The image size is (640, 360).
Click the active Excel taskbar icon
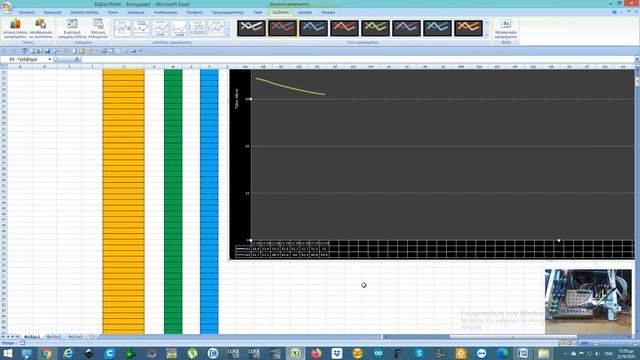pyautogui.click(x=295, y=353)
